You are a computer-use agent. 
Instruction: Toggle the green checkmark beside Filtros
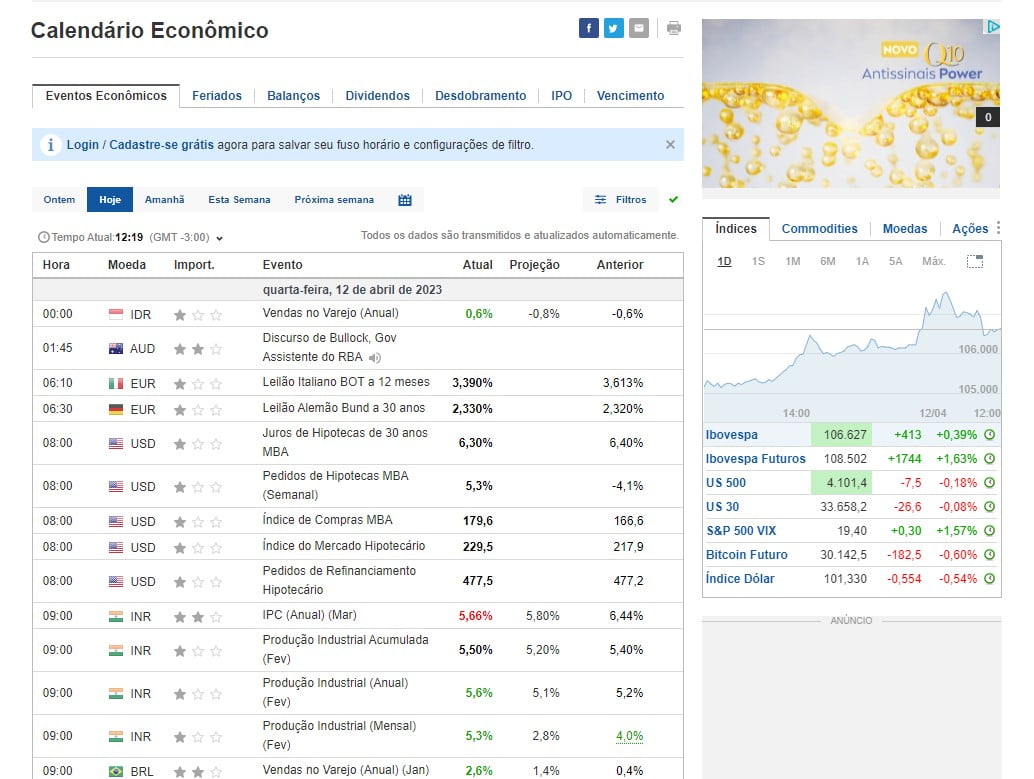[x=673, y=200]
